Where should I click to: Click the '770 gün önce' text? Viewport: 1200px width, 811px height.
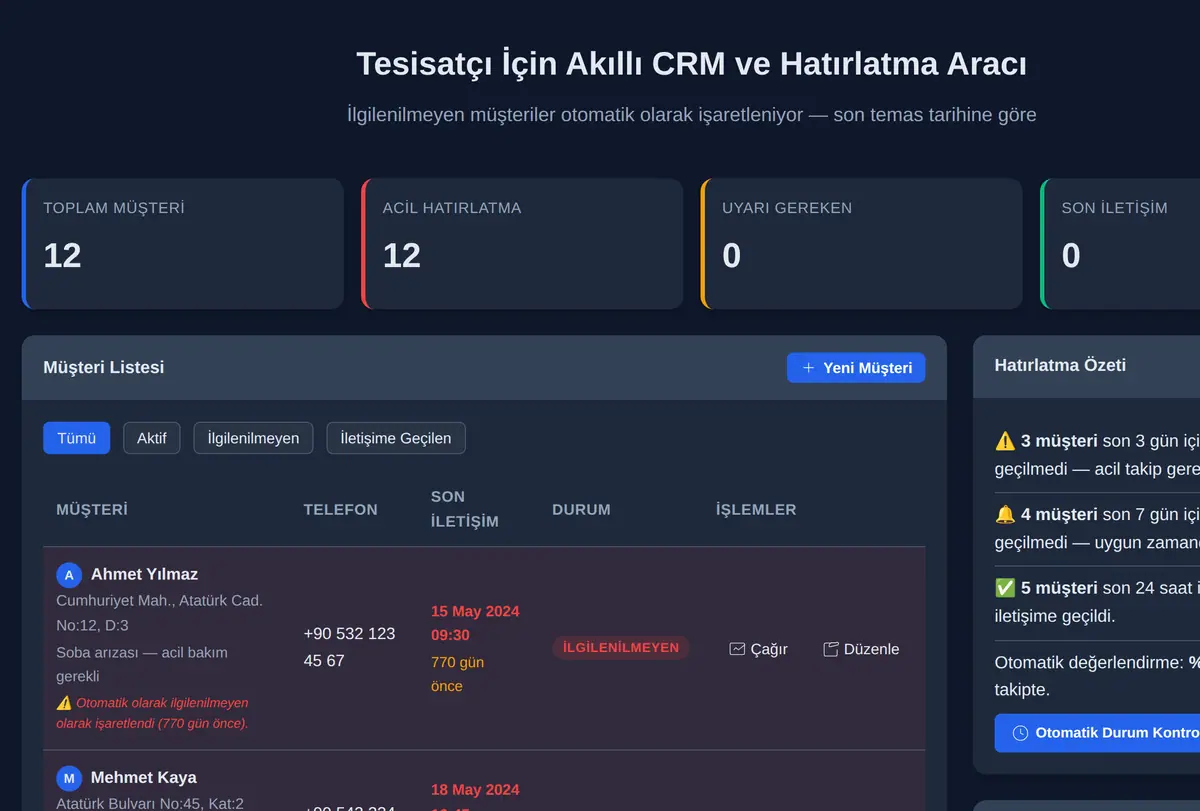click(x=458, y=674)
